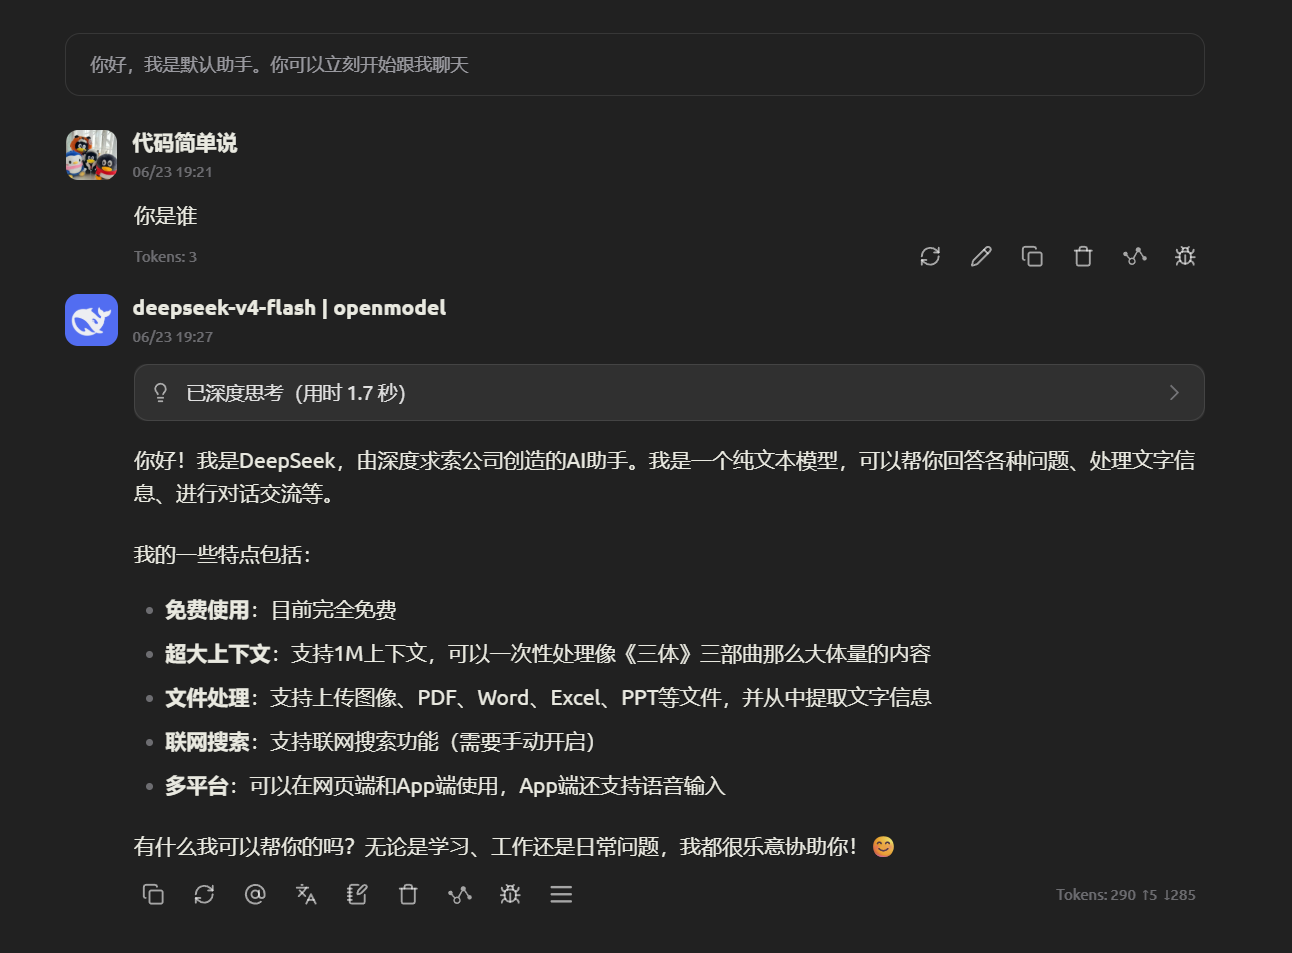The width and height of the screenshot is (1292, 953).
Task: Regenerate the user message "你是谁"
Action: 930,257
